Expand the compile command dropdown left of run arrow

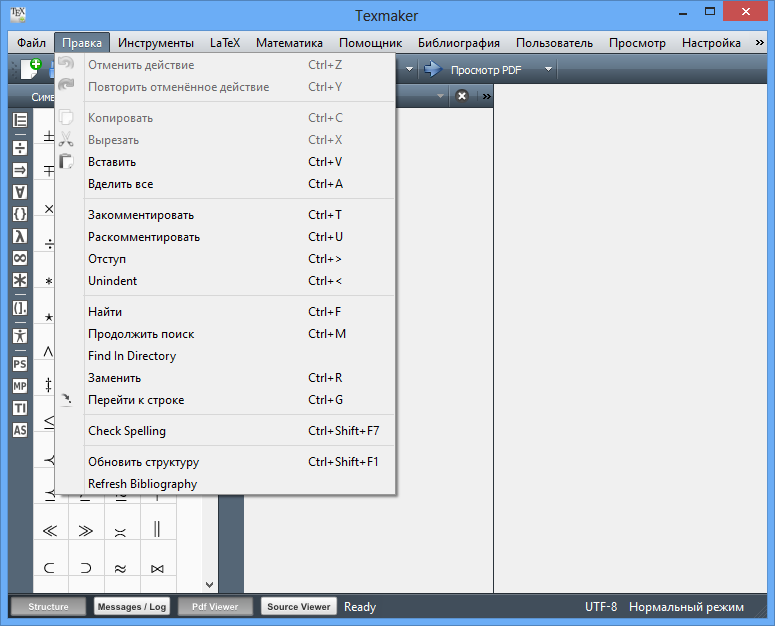pyautogui.click(x=409, y=69)
